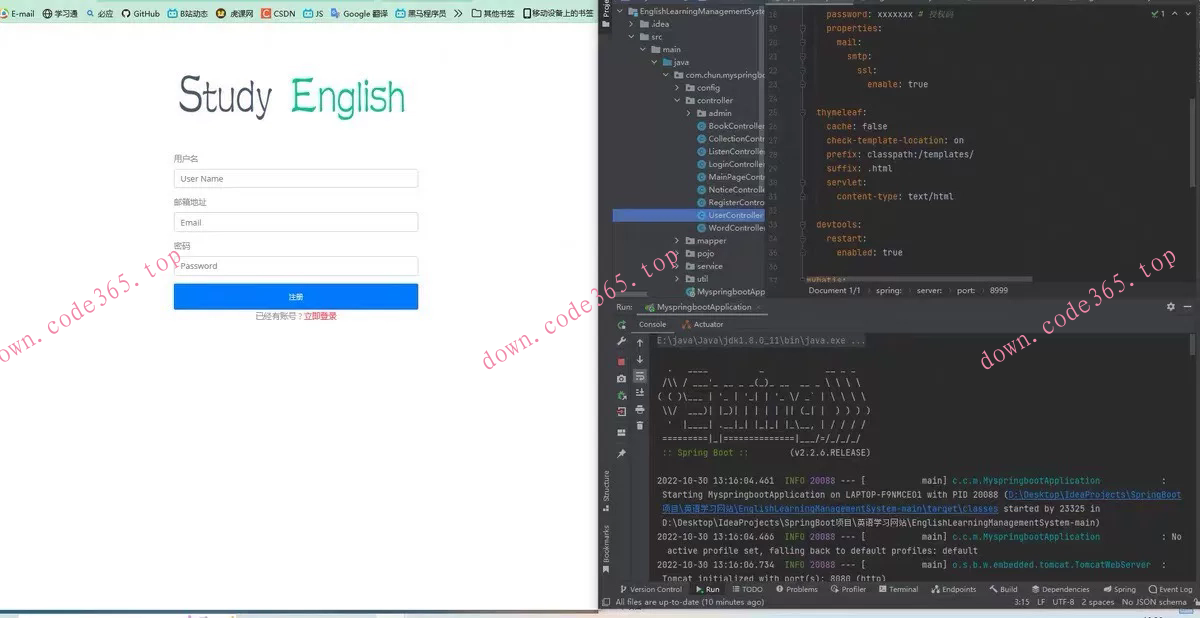Toggle scroll to end in console

tap(640, 393)
